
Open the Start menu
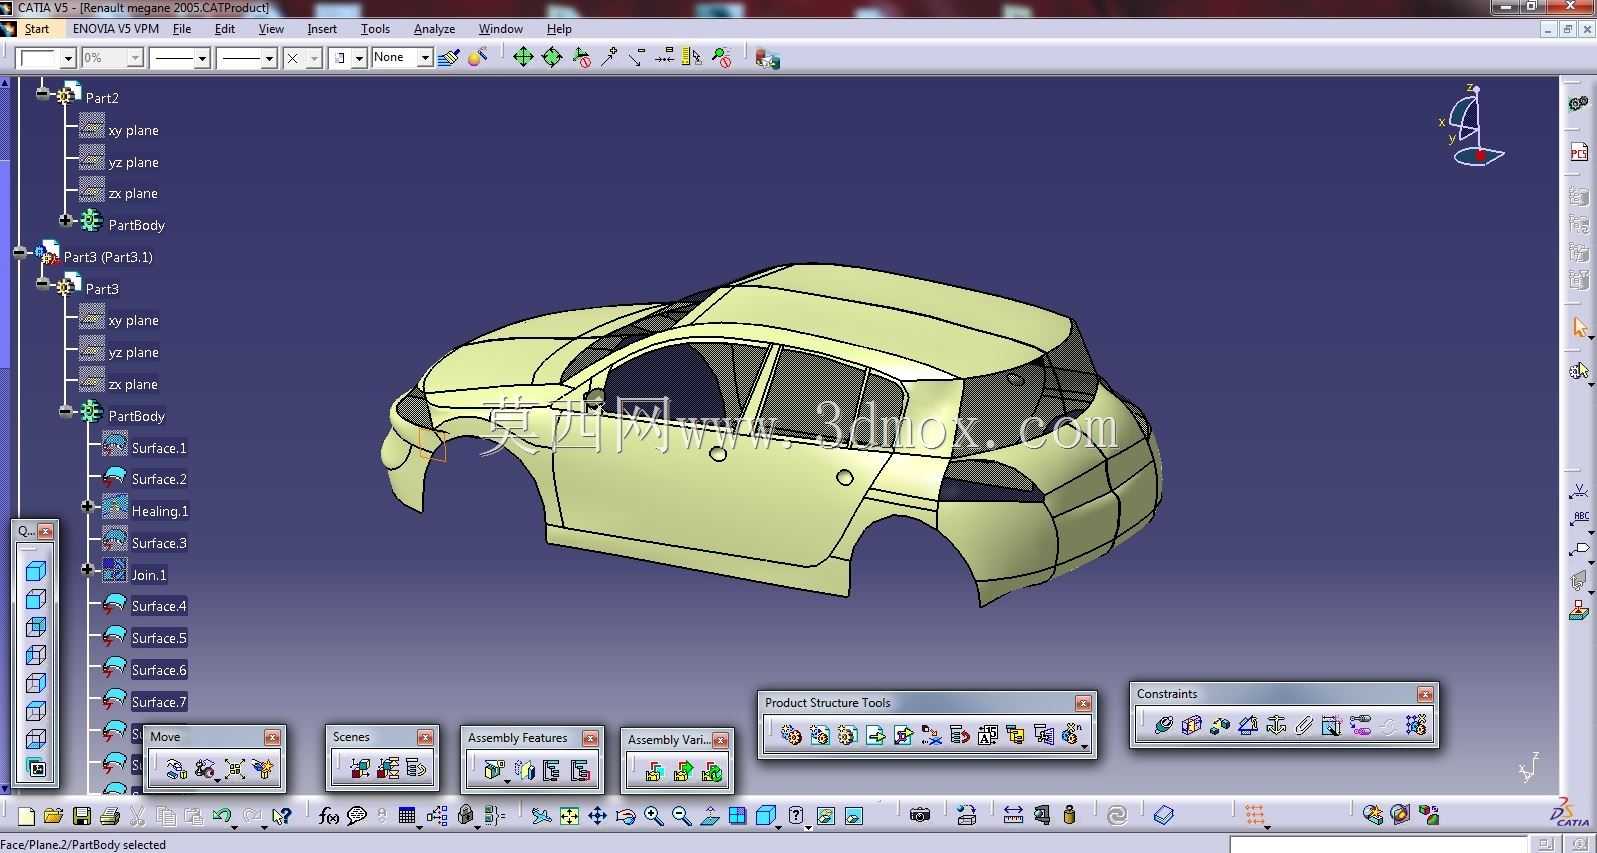click(37, 29)
